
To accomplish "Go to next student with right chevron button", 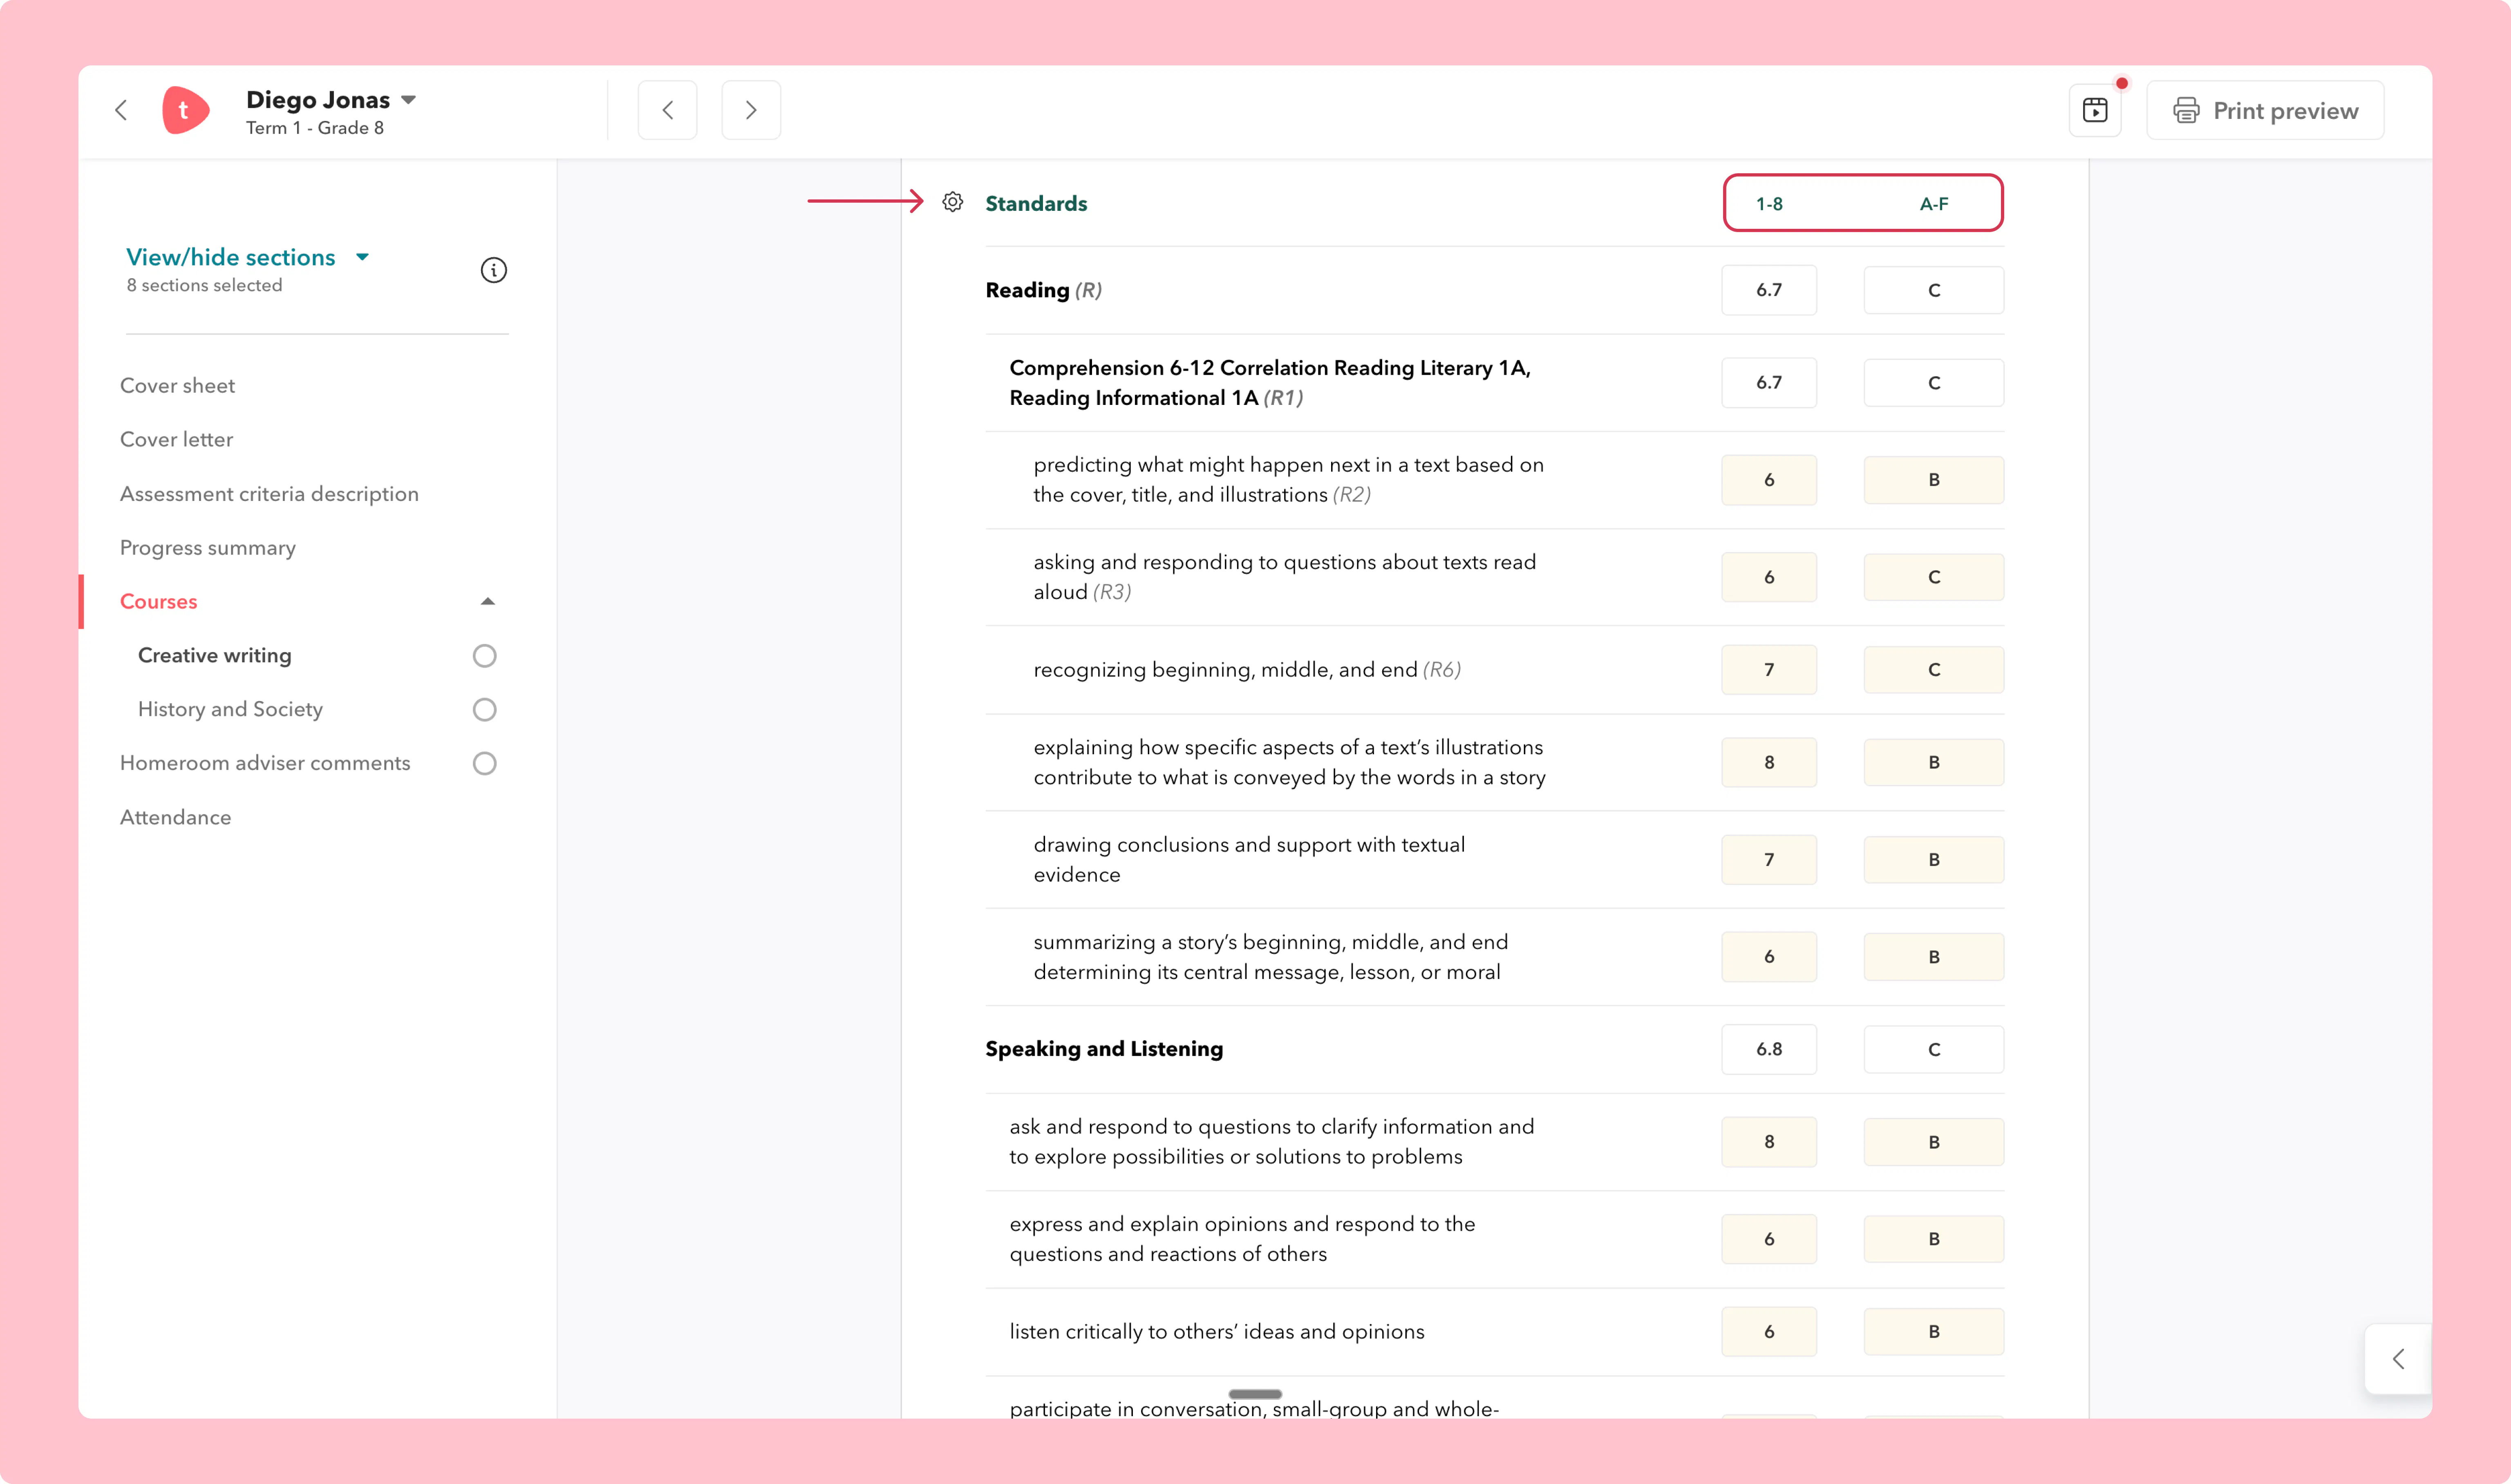I will pyautogui.click(x=751, y=110).
